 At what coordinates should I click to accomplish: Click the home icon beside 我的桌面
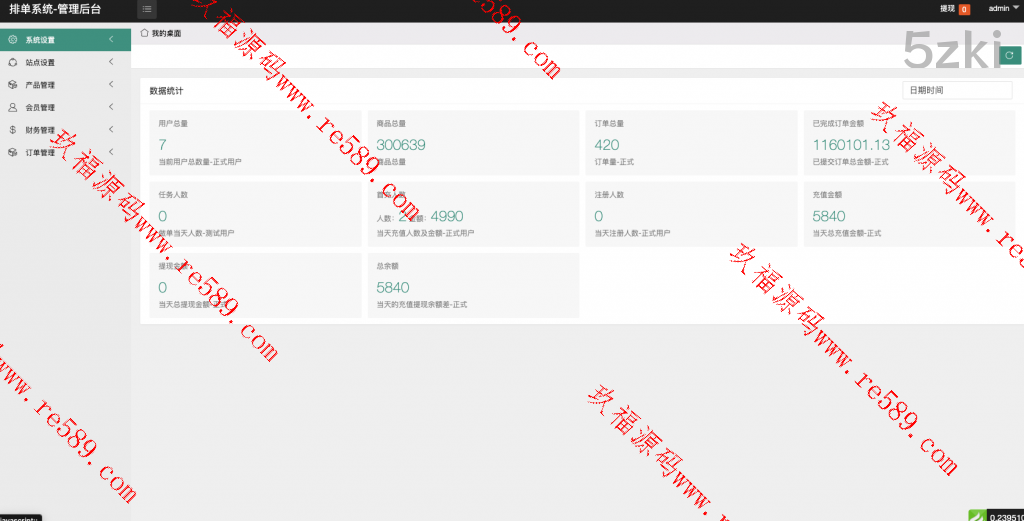pyautogui.click(x=145, y=33)
